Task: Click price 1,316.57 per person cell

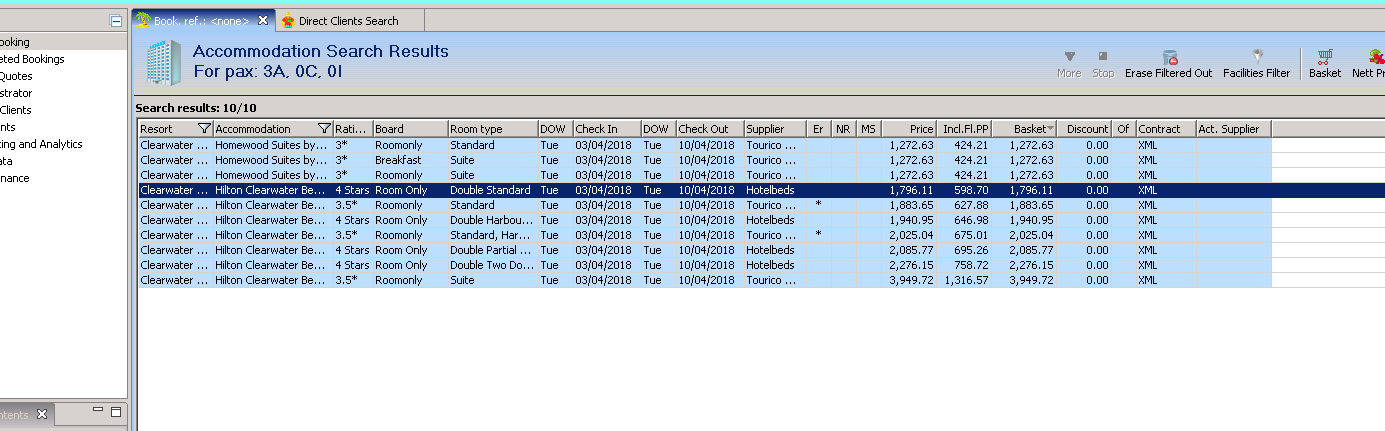Action: coord(965,280)
